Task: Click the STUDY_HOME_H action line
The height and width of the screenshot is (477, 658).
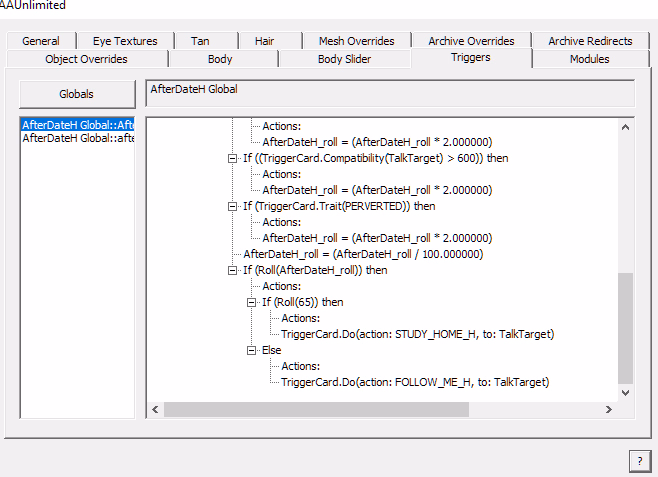Action: [417, 334]
